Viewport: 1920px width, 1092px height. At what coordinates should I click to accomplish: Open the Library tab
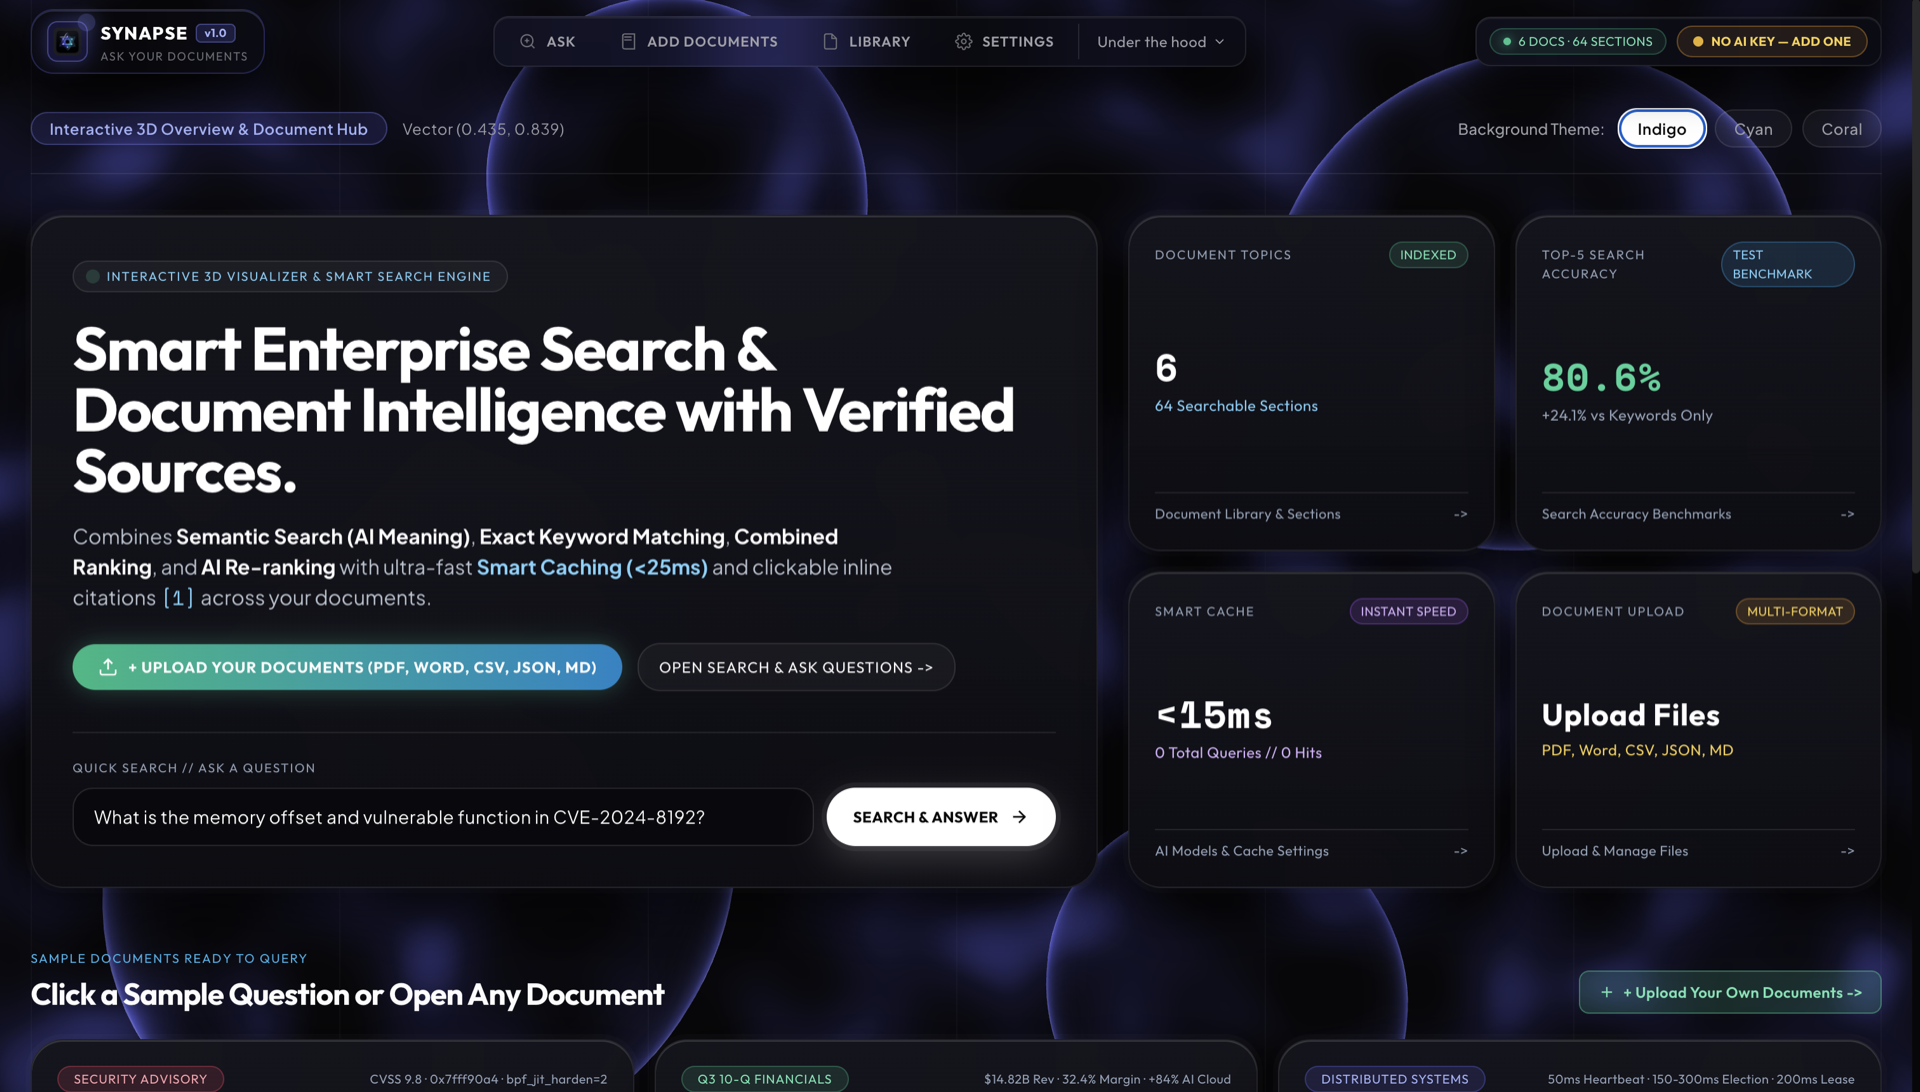(x=866, y=41)
